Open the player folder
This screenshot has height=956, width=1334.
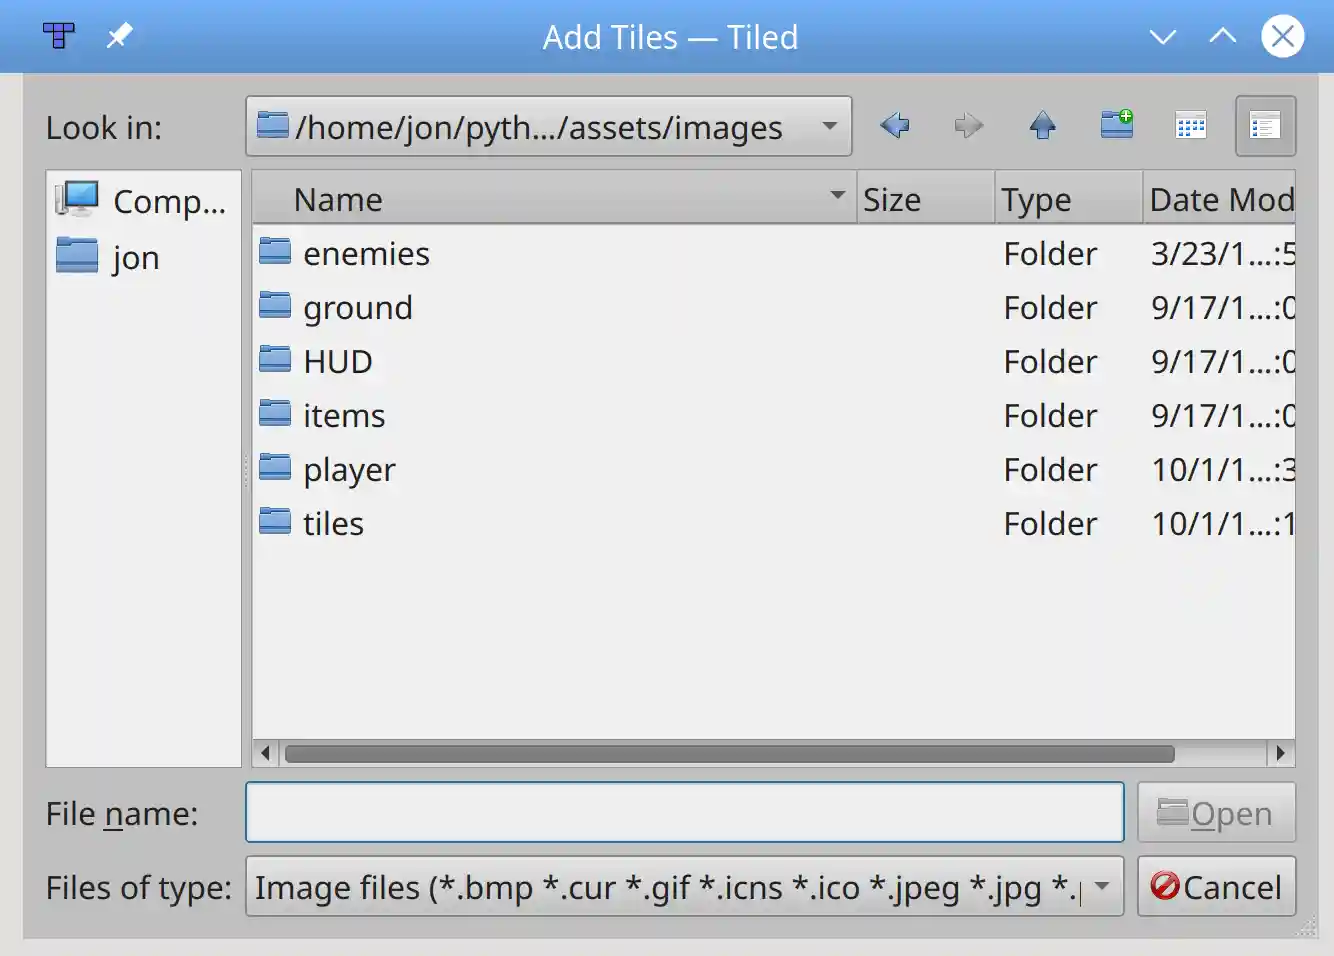point(348,469)
